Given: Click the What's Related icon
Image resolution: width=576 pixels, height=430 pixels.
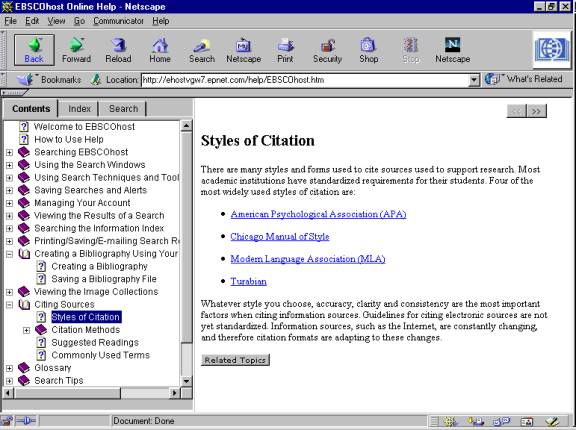Looking at the screenshot, I should point(492,79).
